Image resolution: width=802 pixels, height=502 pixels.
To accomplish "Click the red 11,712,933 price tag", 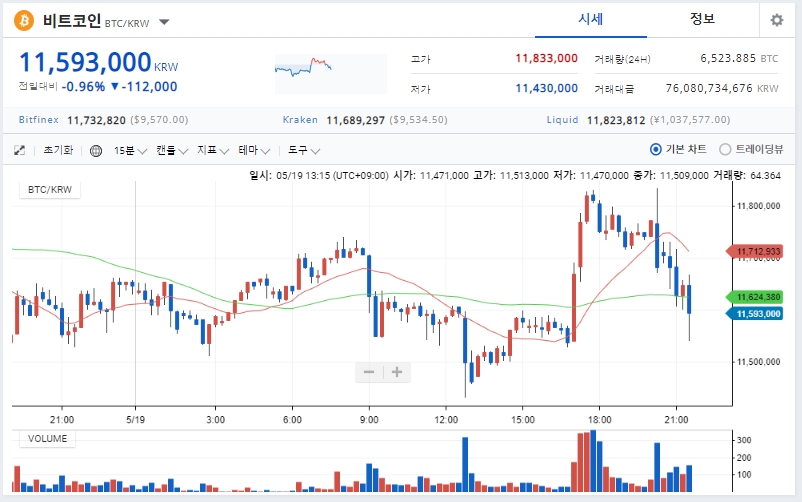I will pyautogui.click(x=754, y=251).
